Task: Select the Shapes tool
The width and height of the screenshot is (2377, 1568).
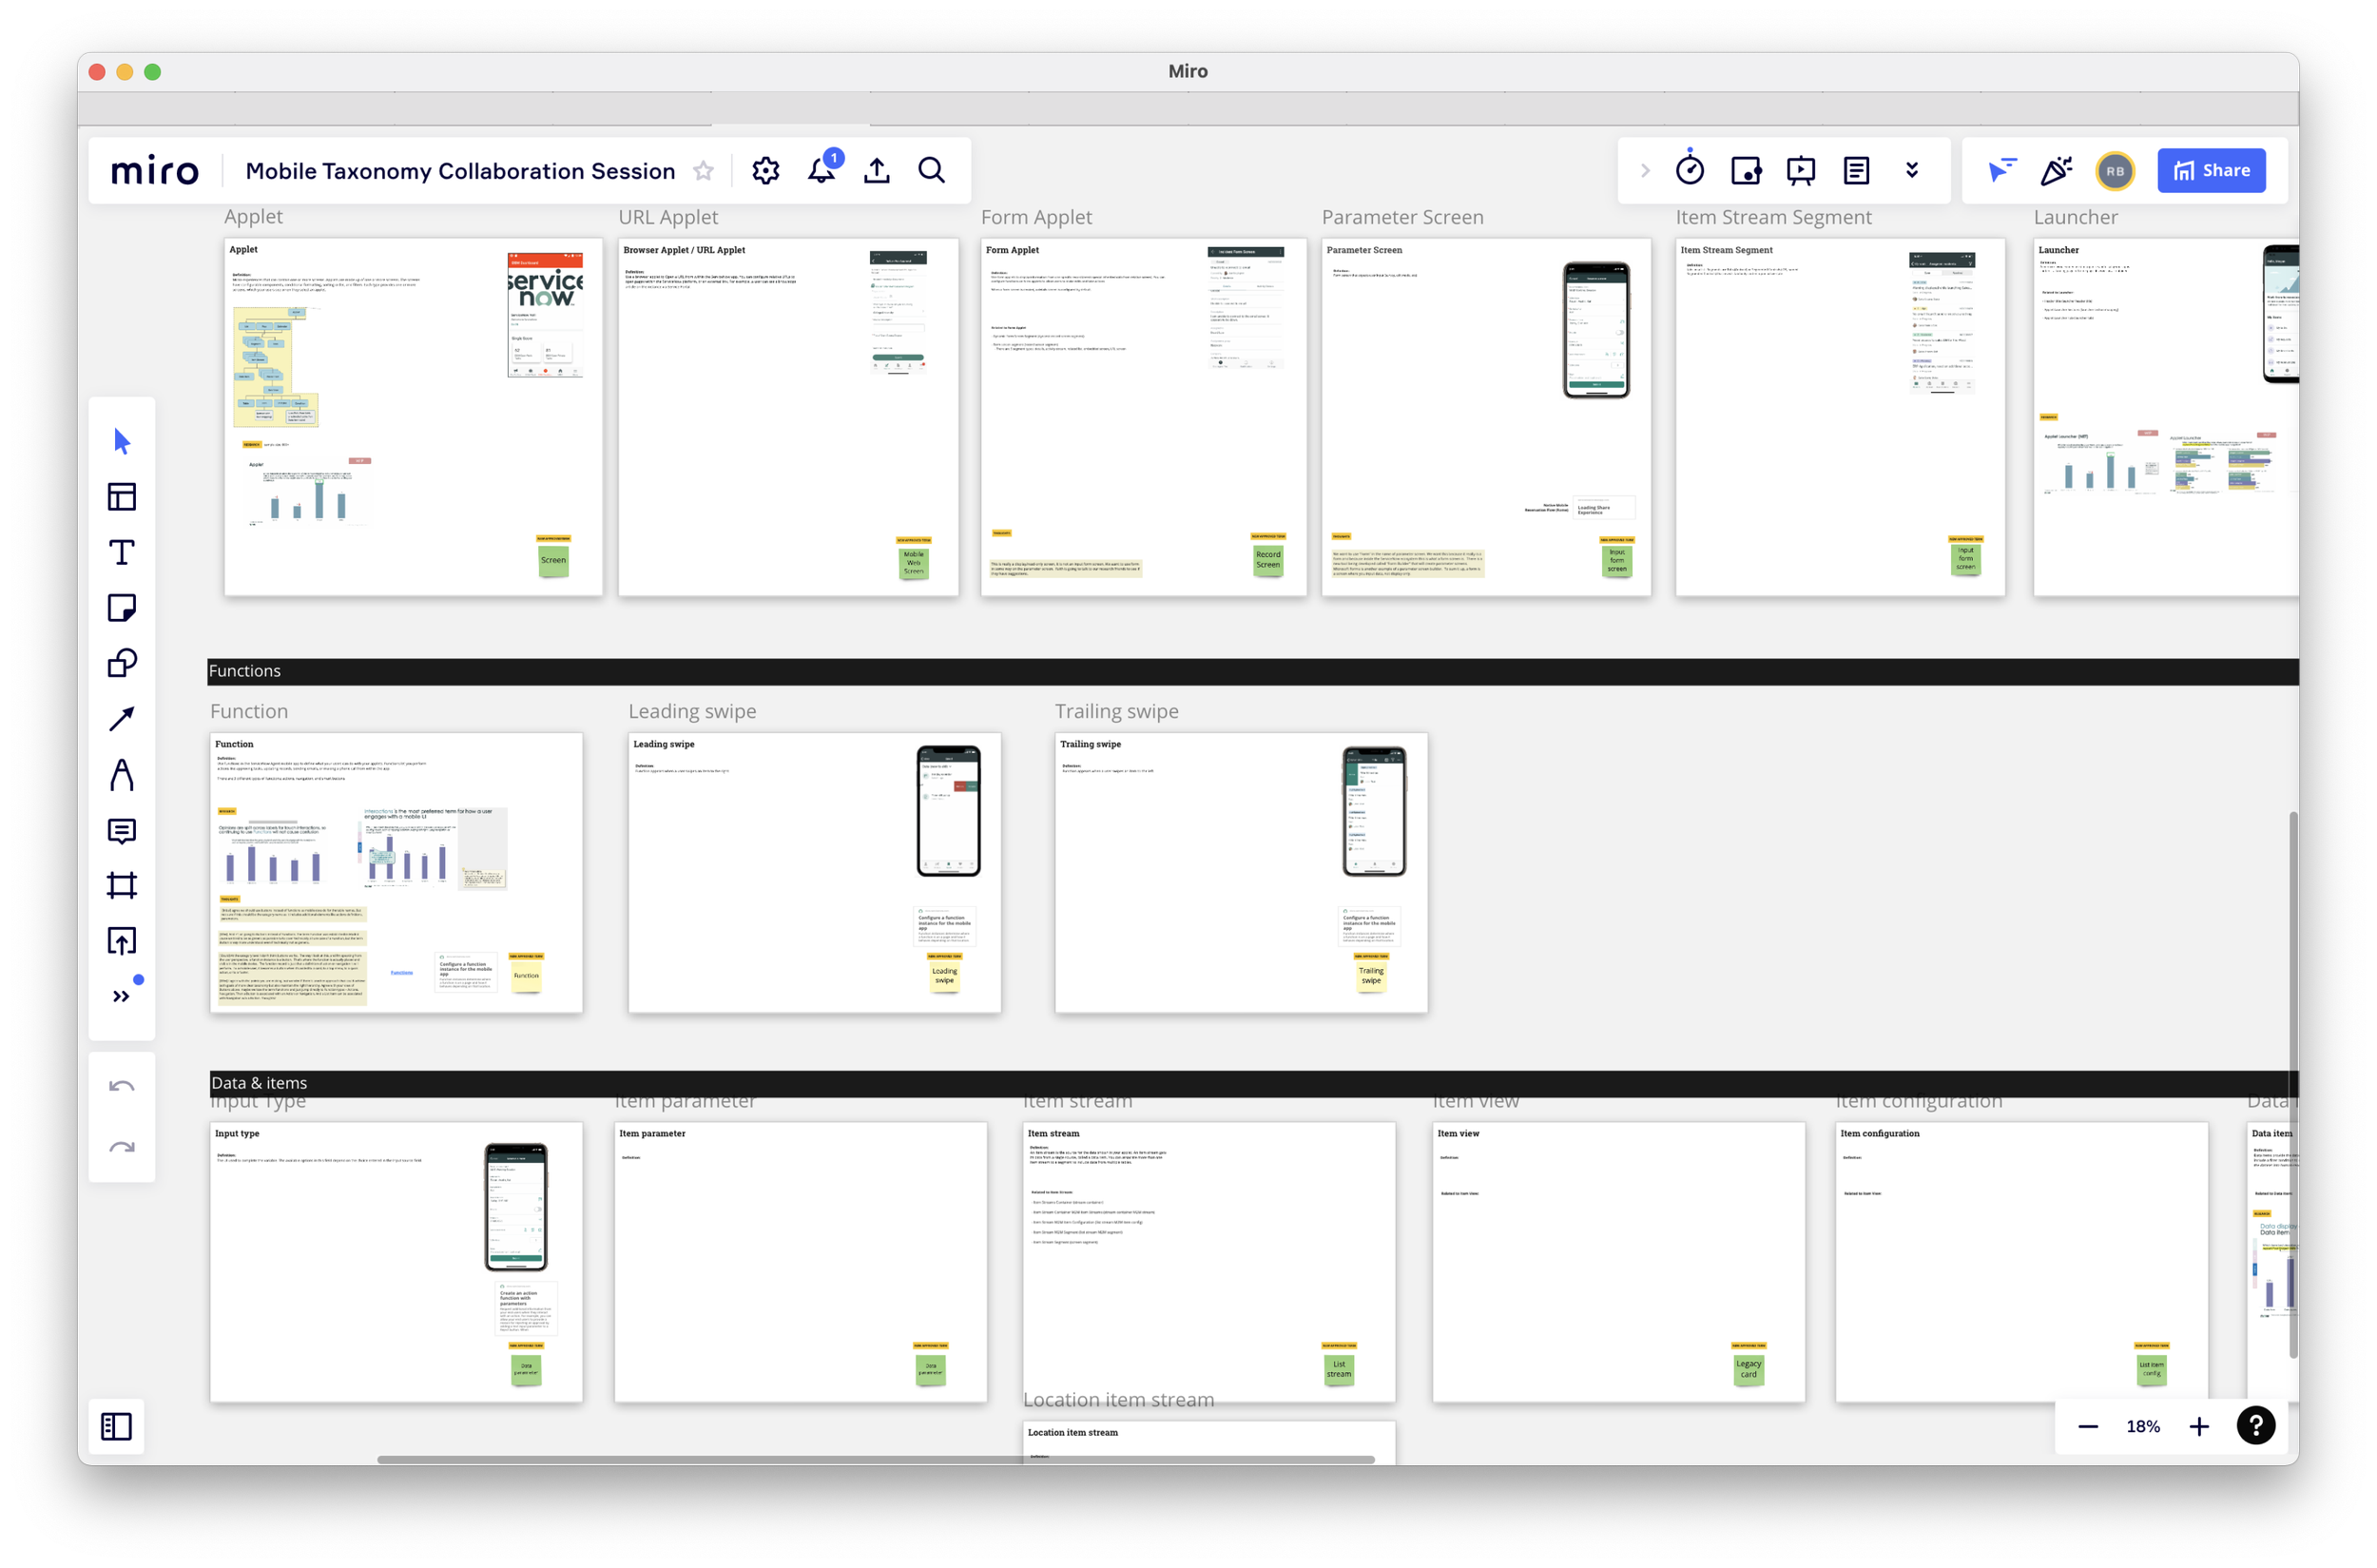Action: coord(122,663)
